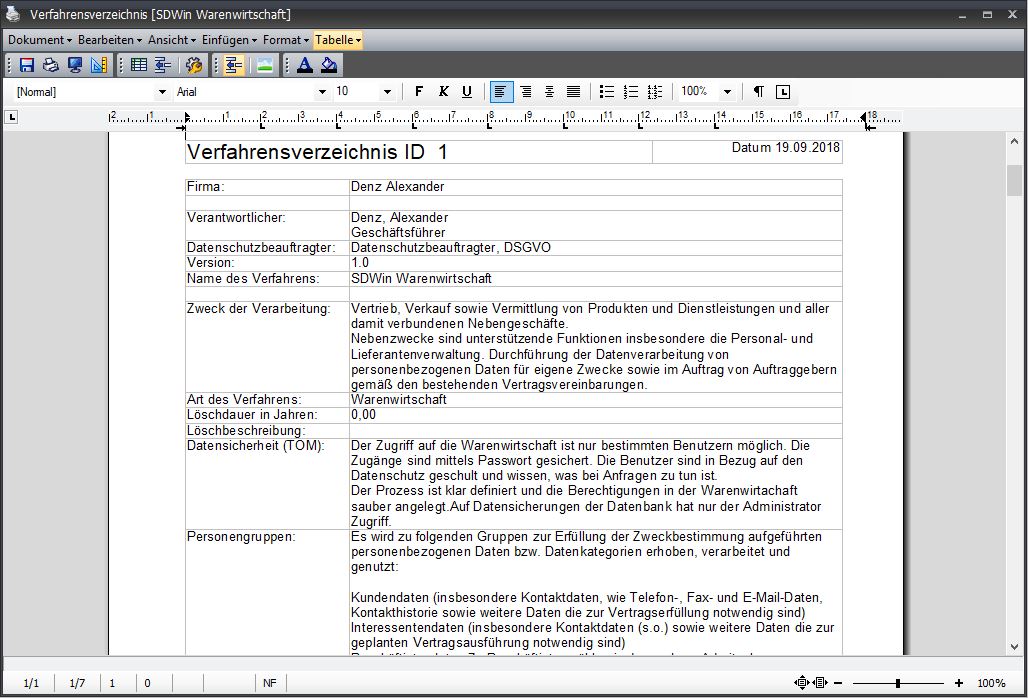This screenshot has height=698, width=1028.
Task: Click the tab type selector at the ruler's left end
Action: click(x=12, y=118)
